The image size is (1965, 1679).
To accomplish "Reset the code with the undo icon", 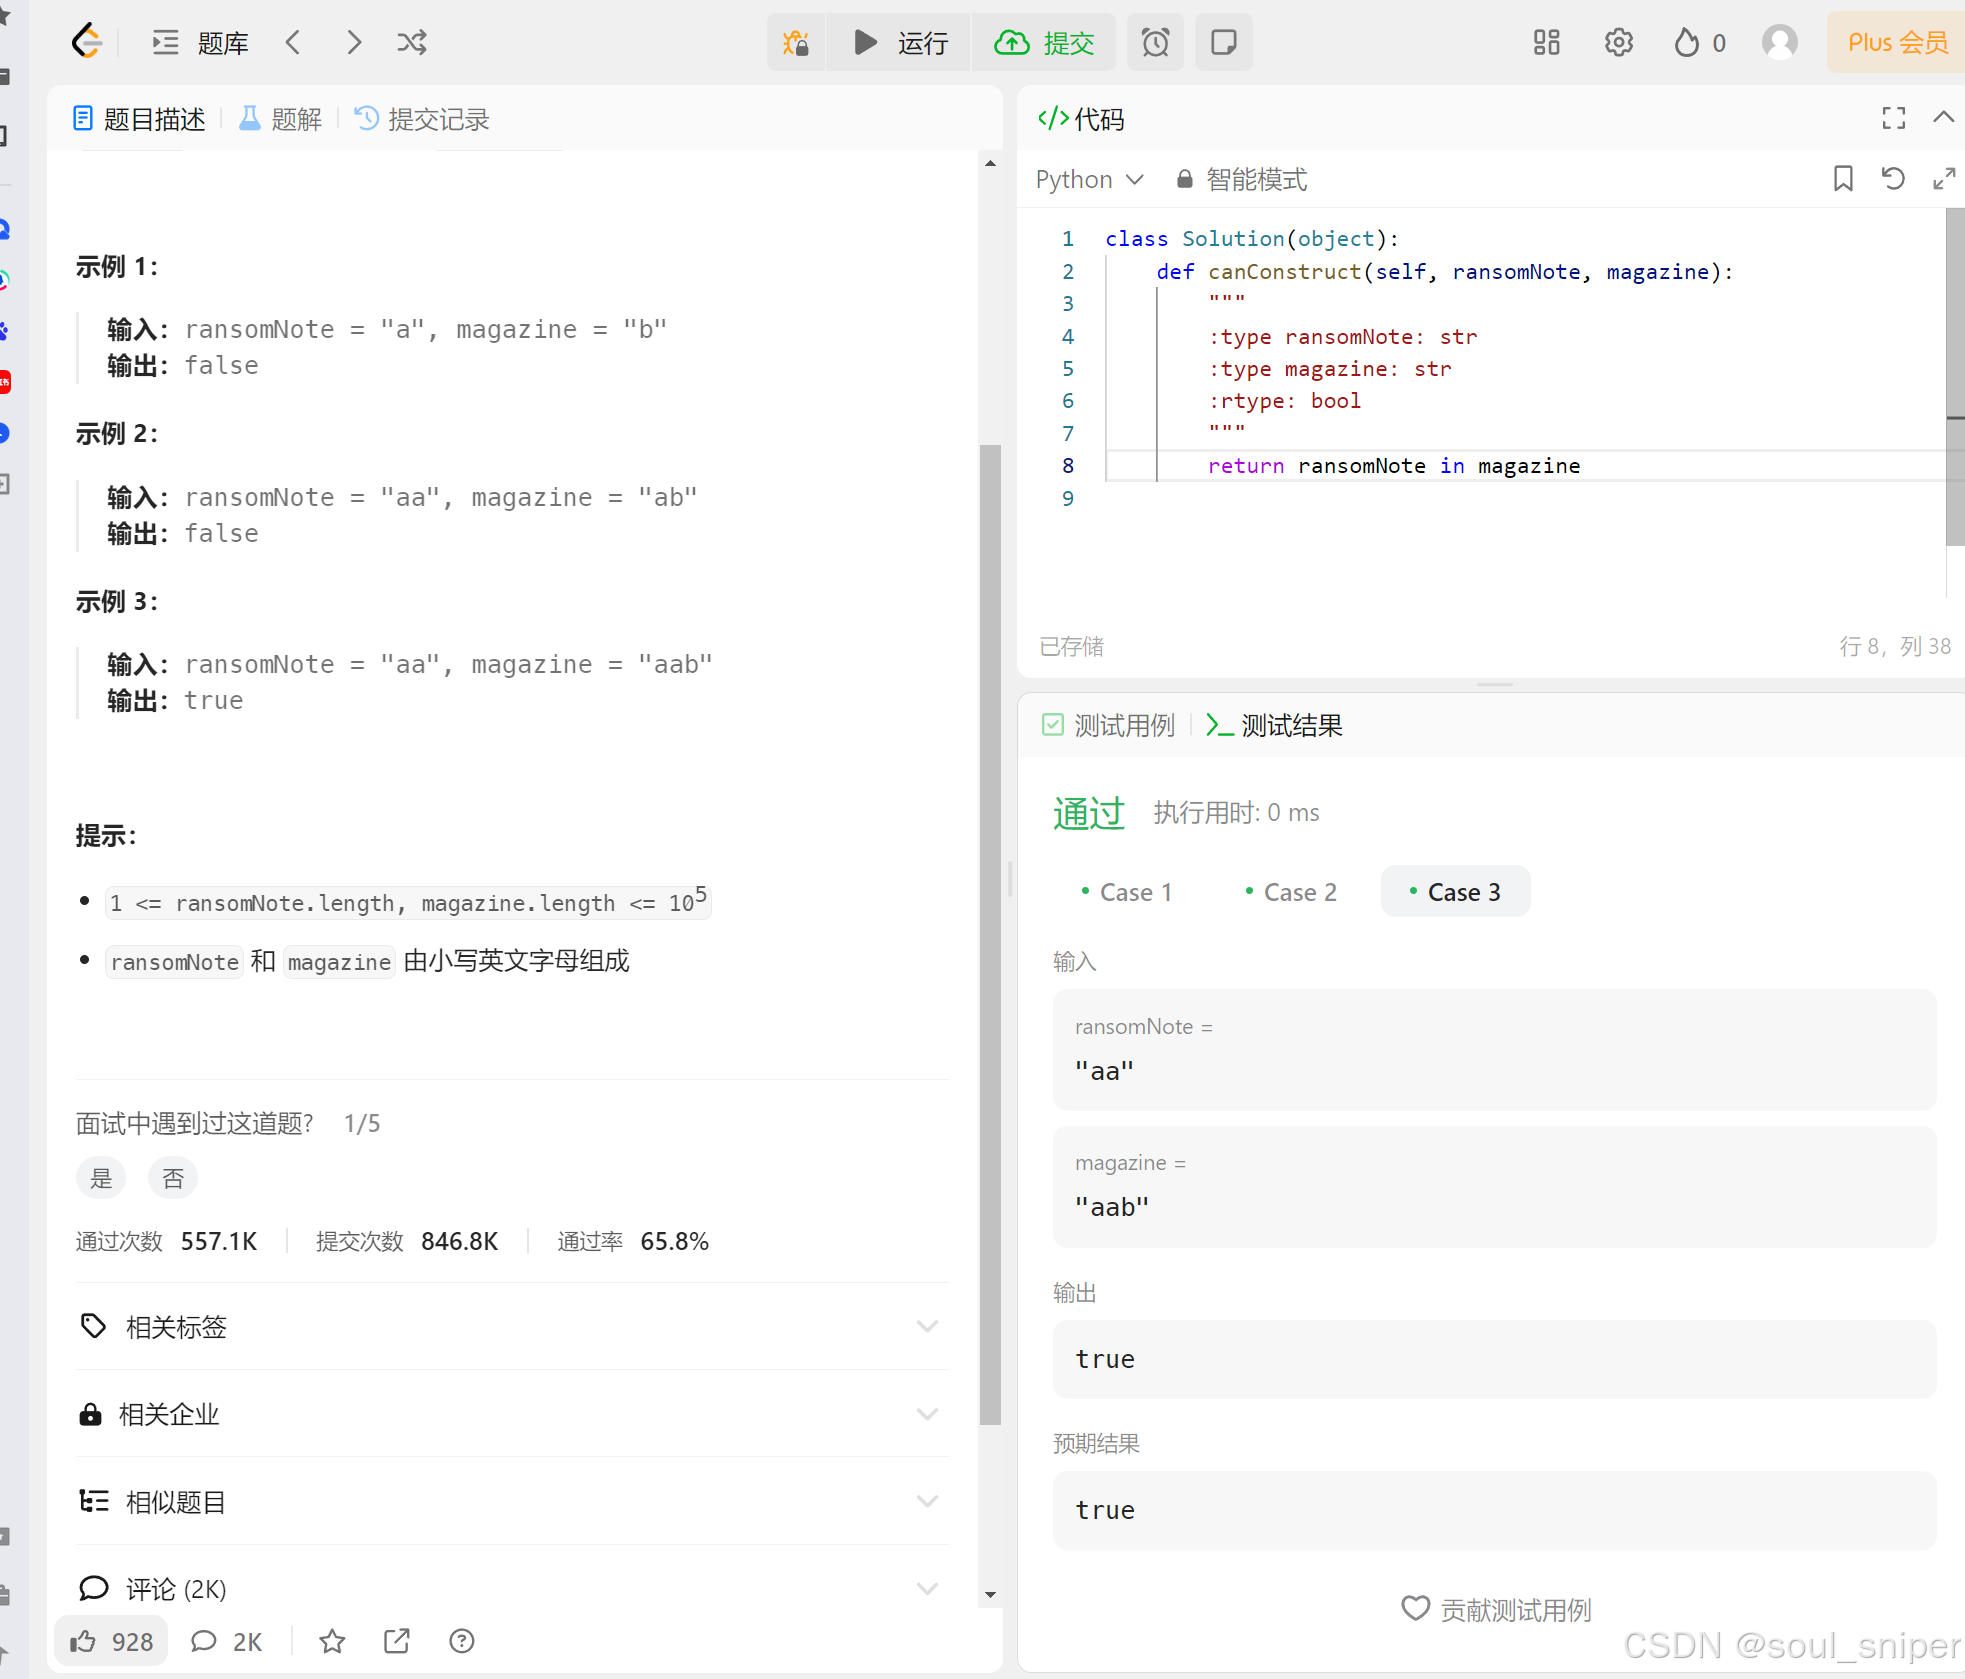I will pyautogui.click(x=1893, y=178).
